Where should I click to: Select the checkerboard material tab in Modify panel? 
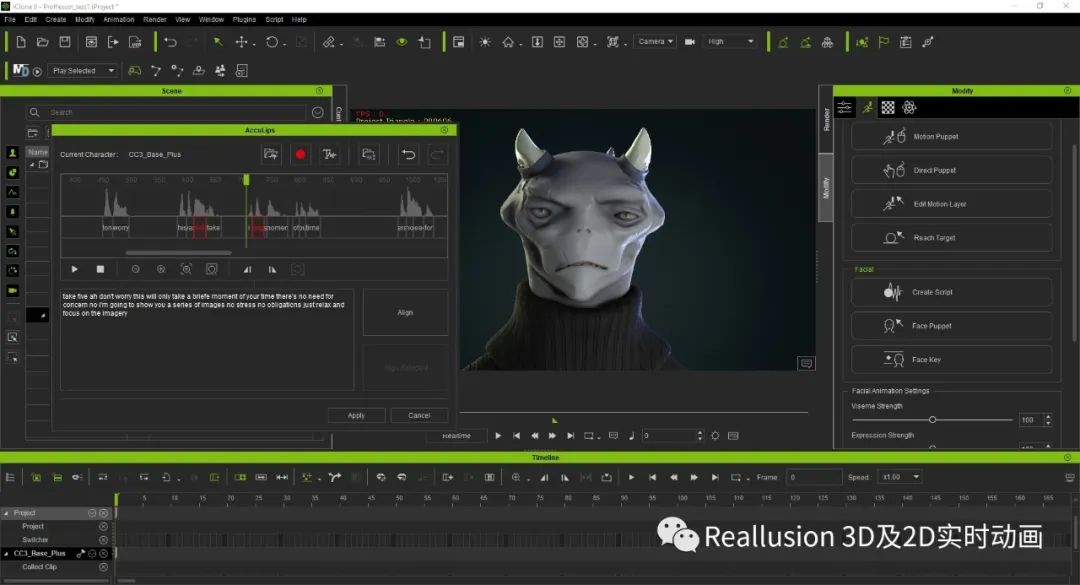888,107
